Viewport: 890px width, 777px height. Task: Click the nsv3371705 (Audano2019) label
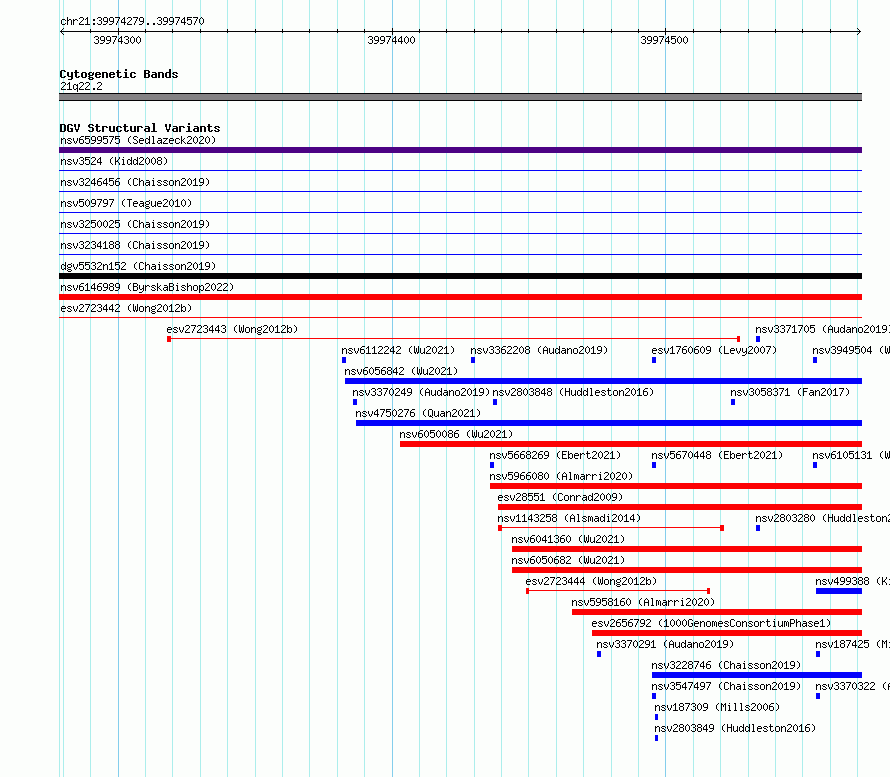coord(822,329)
